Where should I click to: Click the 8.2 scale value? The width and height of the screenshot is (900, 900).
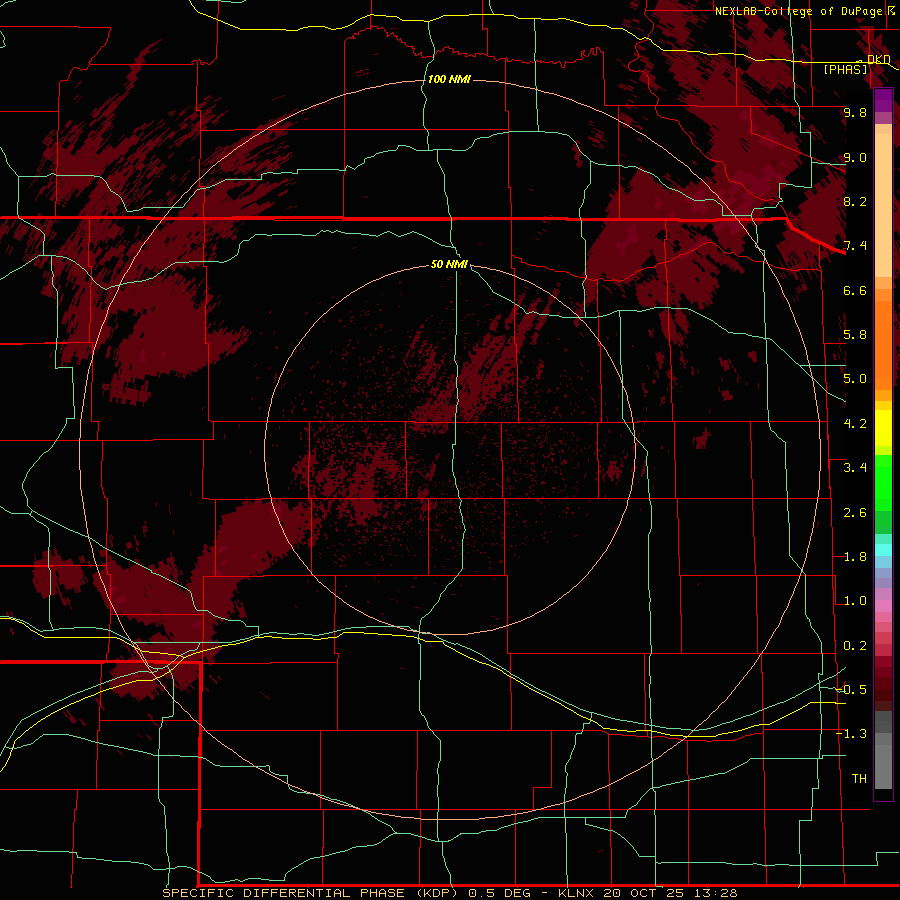[855, 201]
